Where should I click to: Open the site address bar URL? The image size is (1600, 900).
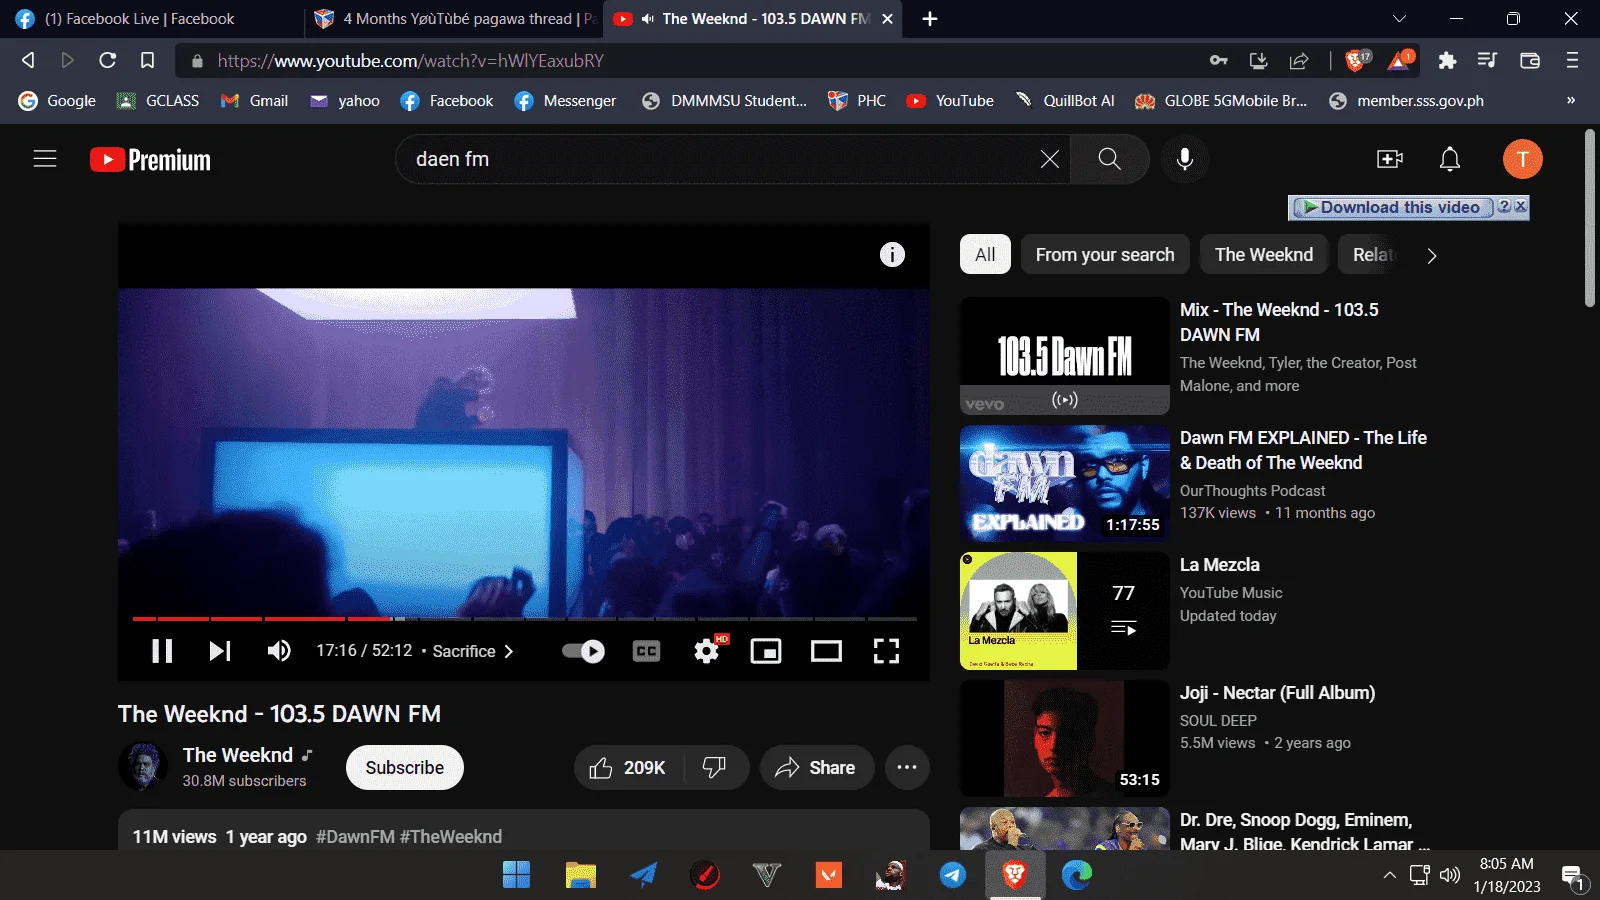coord(410,61)
